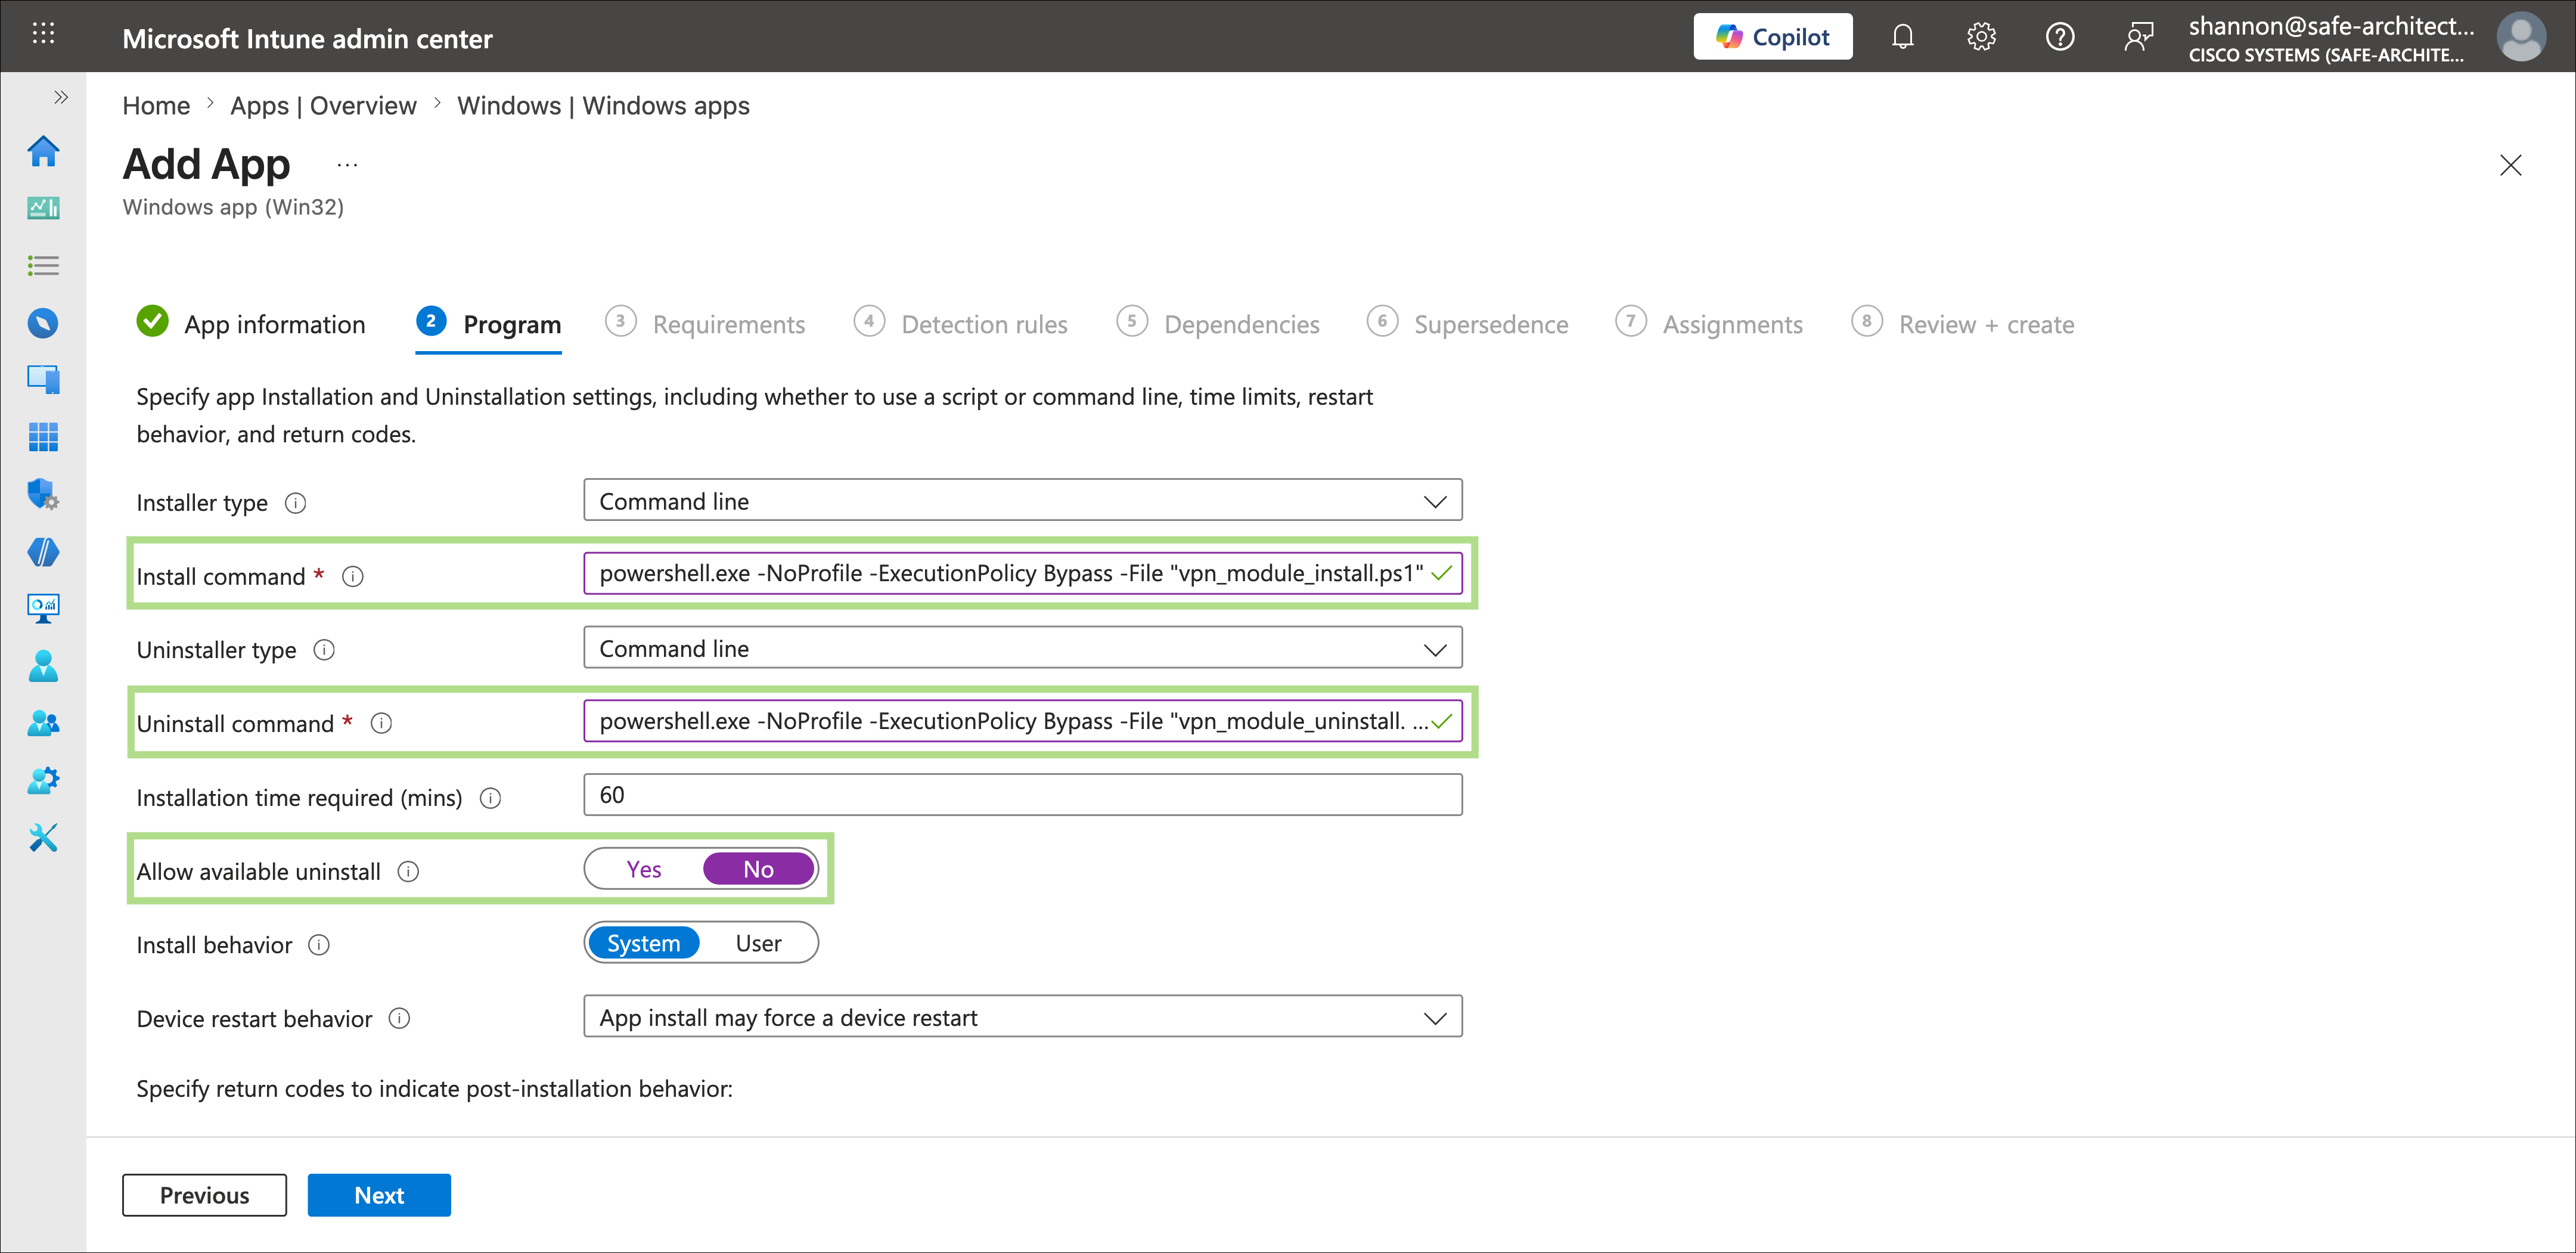Set Allow available uninstall to No
This screenshot has width=2576, height=1253.
pos(758,869)
